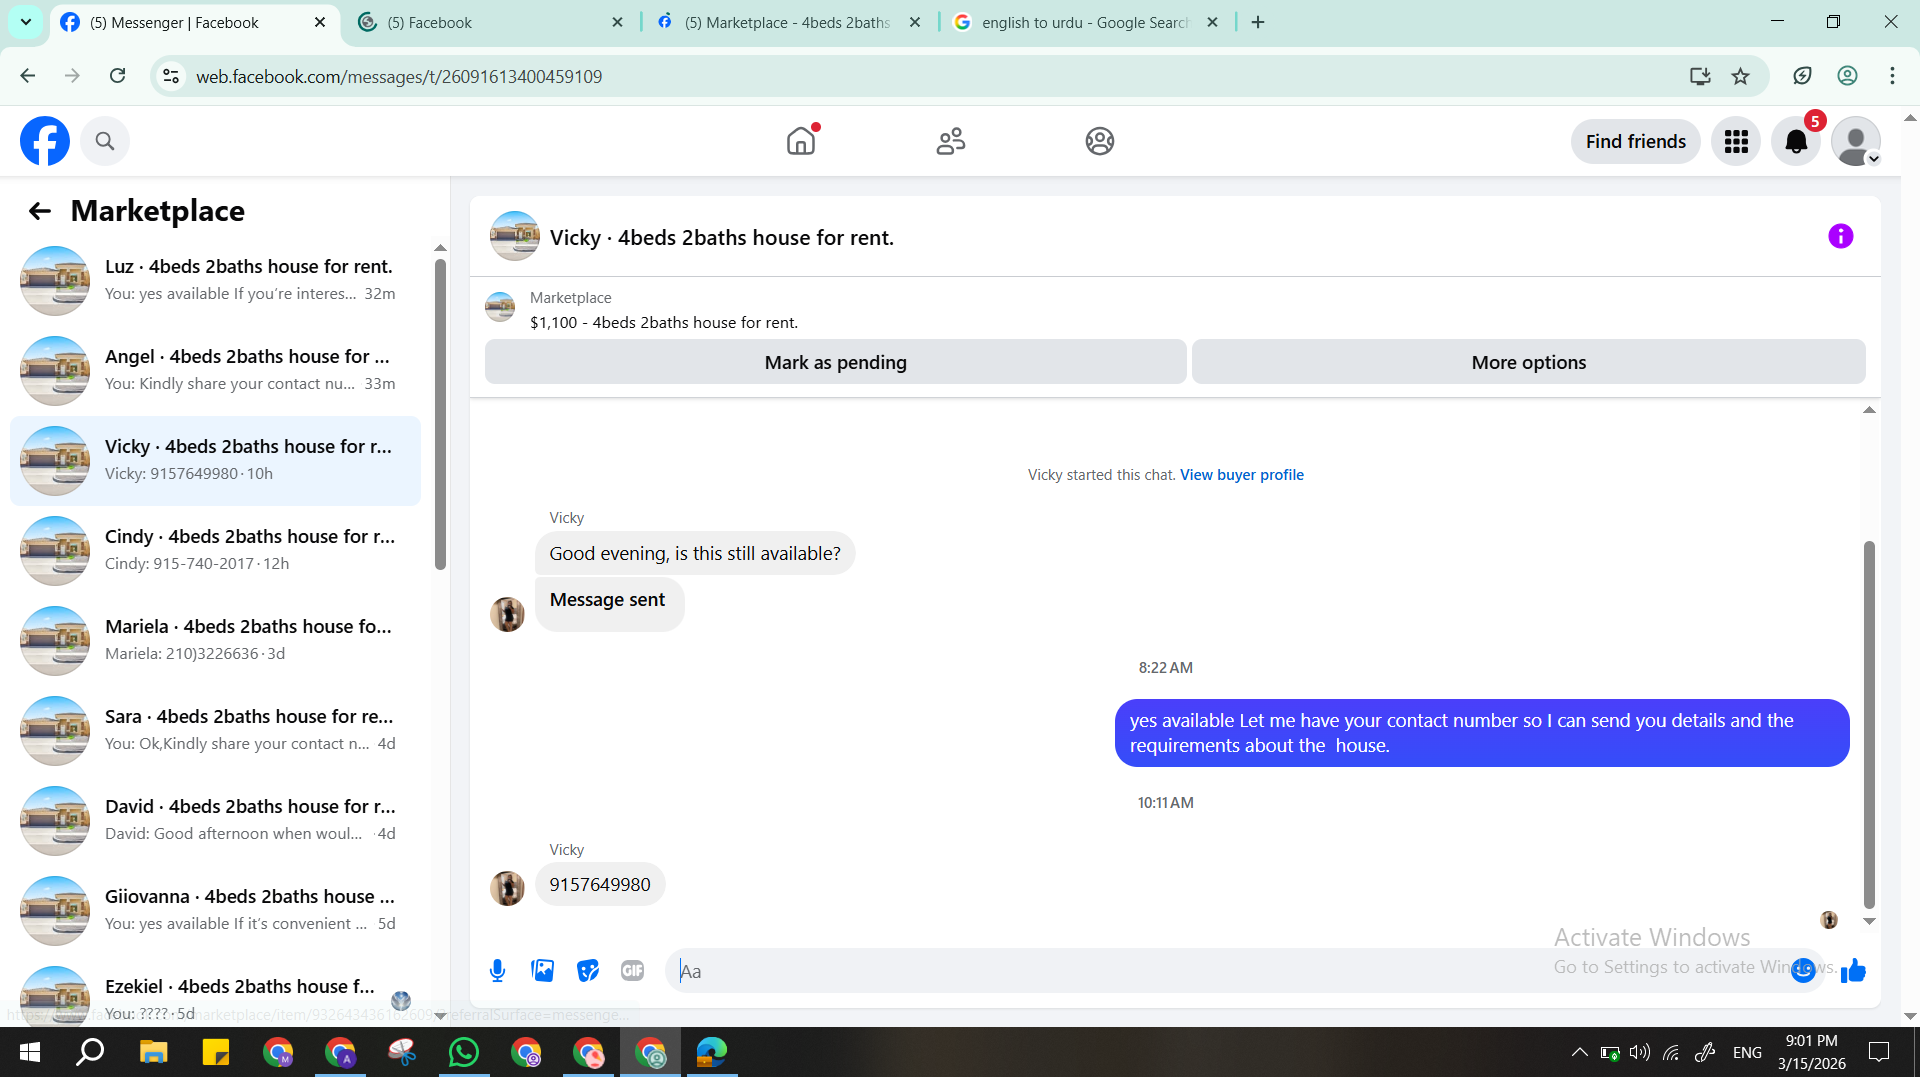Click the Facebook search magnifier icon
The width and height of the screenshot is (1920, 1077).
[105, 141]
